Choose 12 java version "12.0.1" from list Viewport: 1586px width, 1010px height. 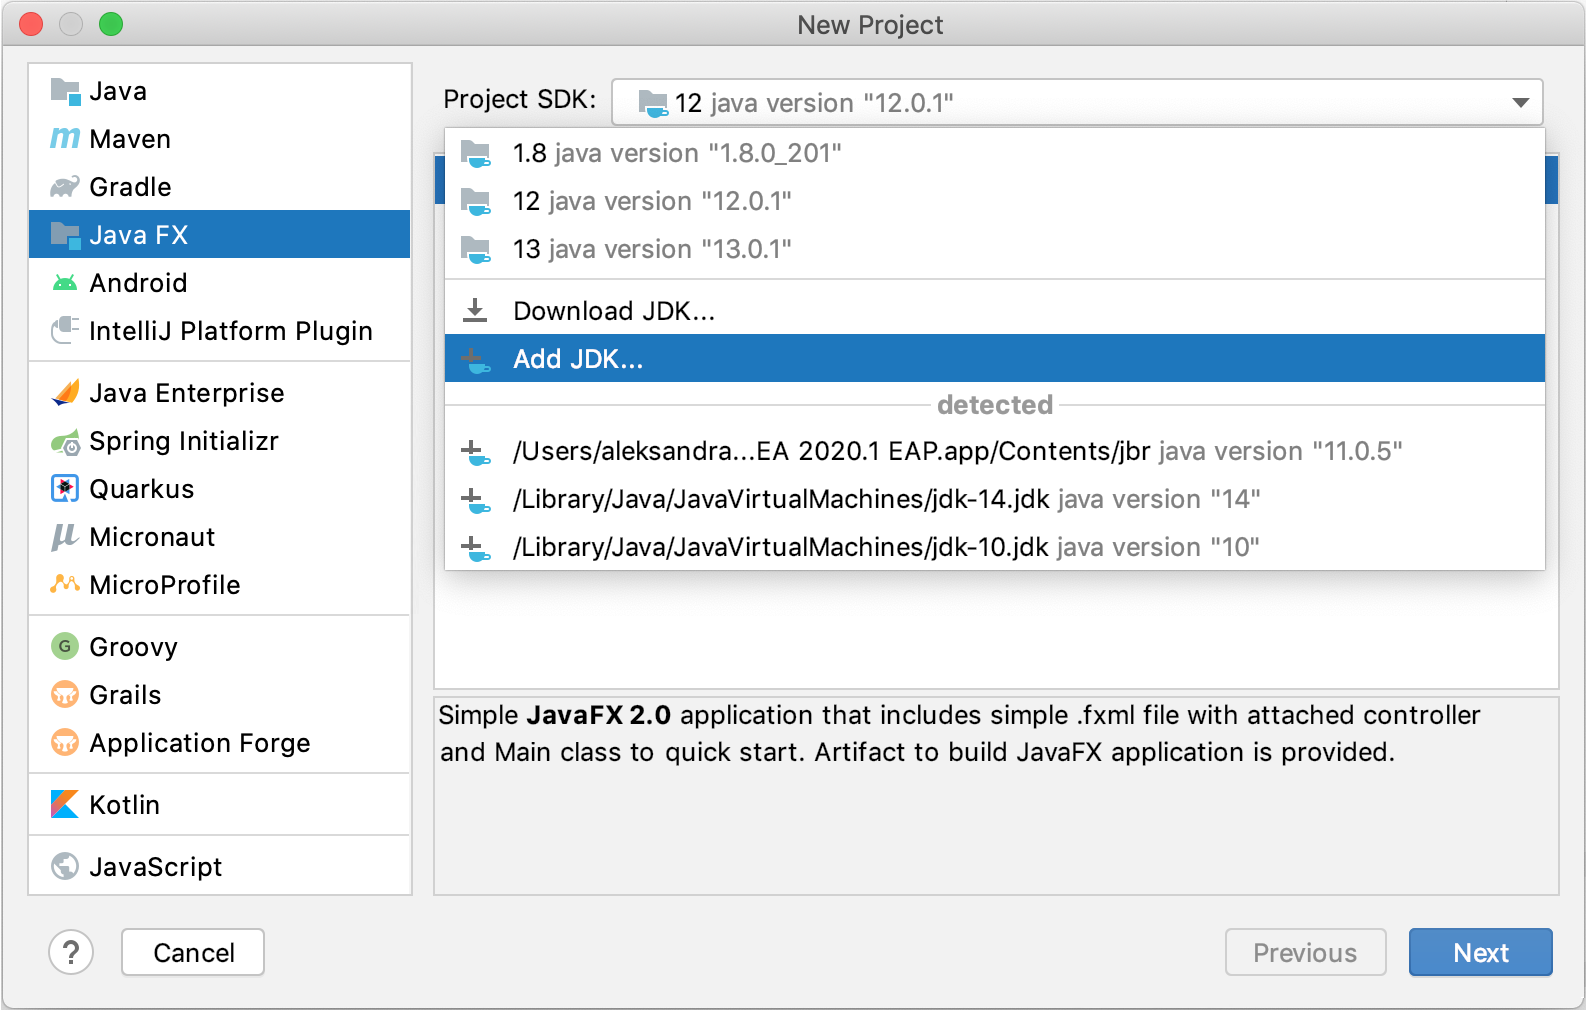click(x=995, y=201)
